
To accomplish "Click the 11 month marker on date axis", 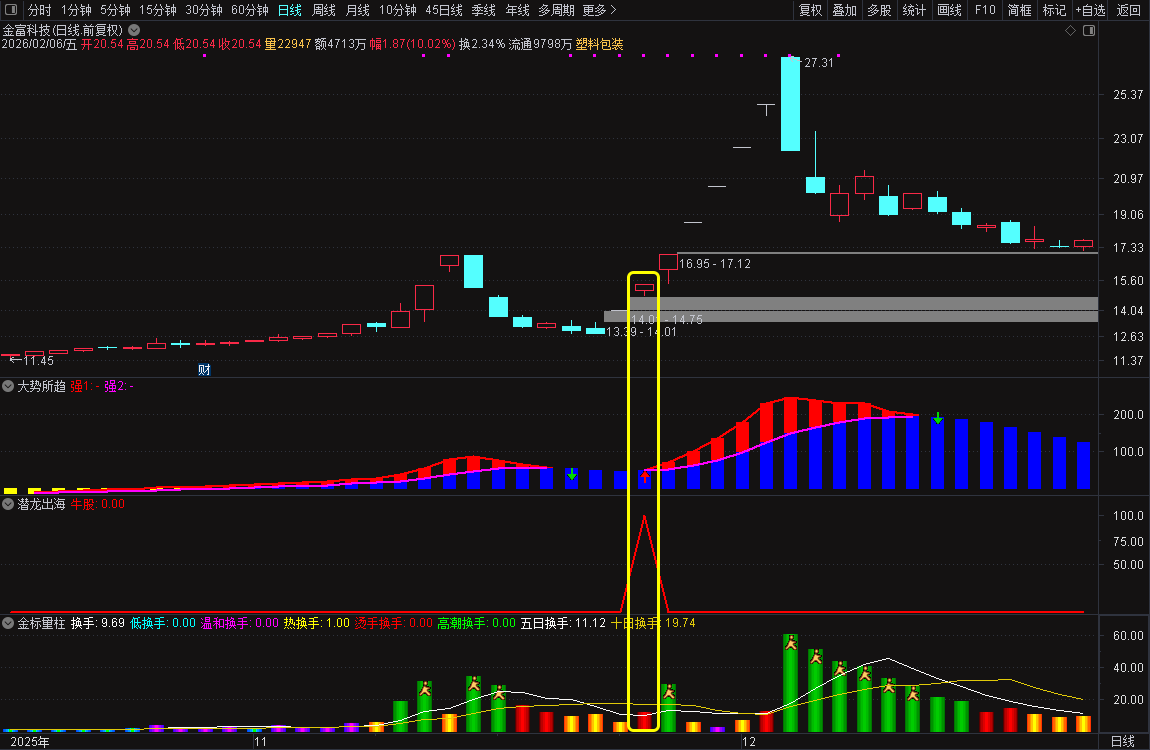I will click(260, 741).
